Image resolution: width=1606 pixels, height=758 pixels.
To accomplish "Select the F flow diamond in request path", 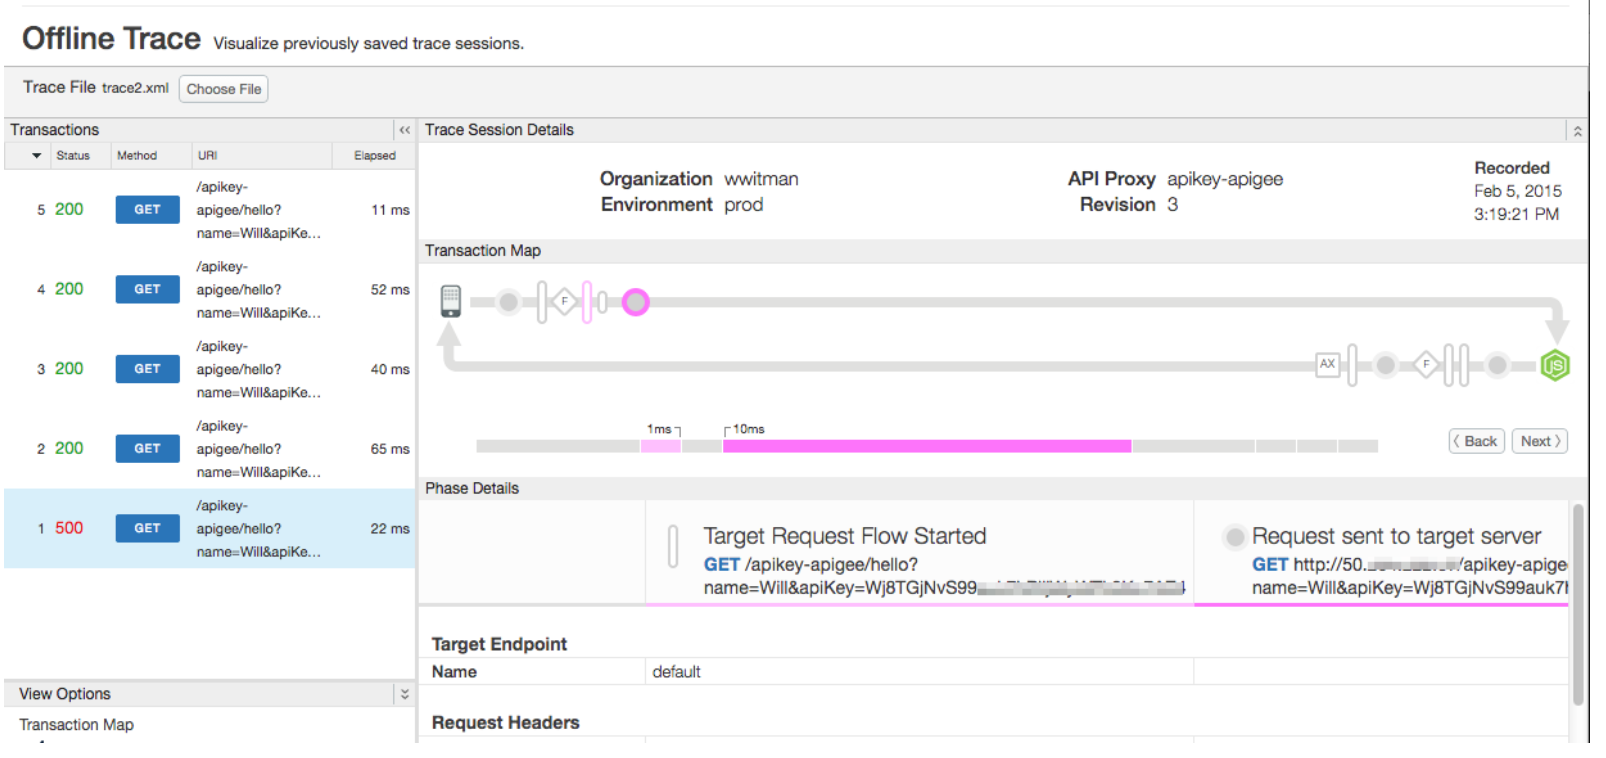I will tap(564, 301).
